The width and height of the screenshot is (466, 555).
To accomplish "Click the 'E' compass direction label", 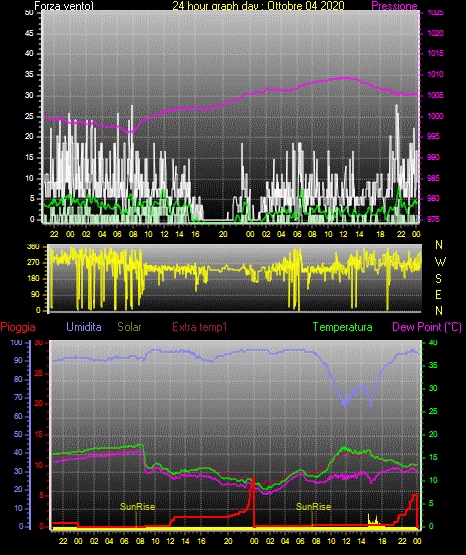I will tap(438, 294).
